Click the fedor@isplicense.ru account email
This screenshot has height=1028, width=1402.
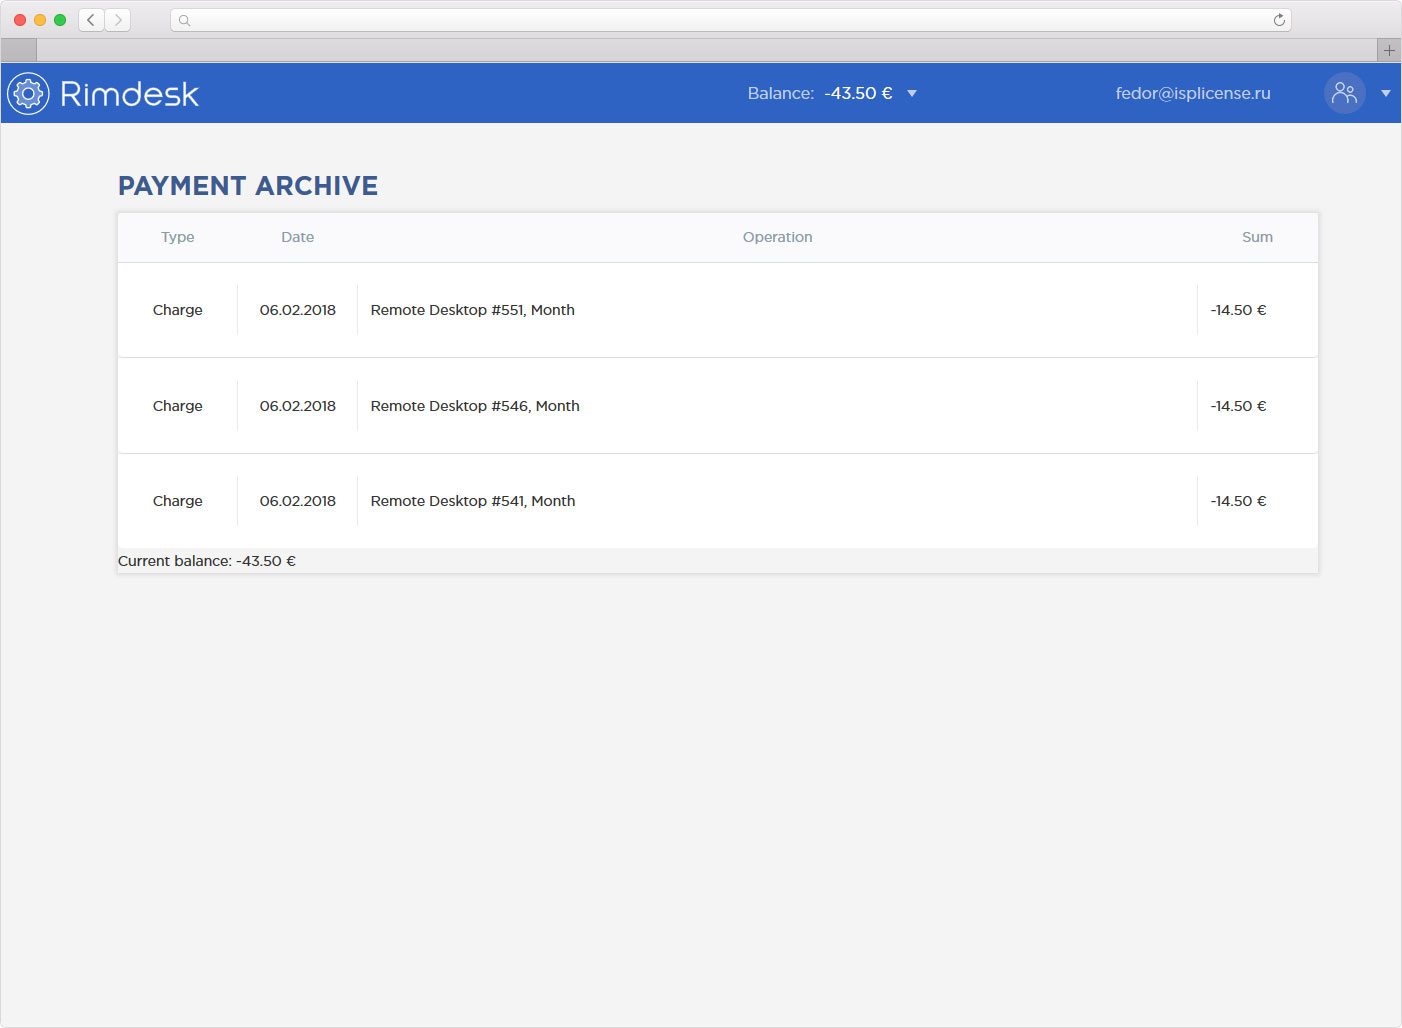pyautogui.click(x=1192, y=93)
